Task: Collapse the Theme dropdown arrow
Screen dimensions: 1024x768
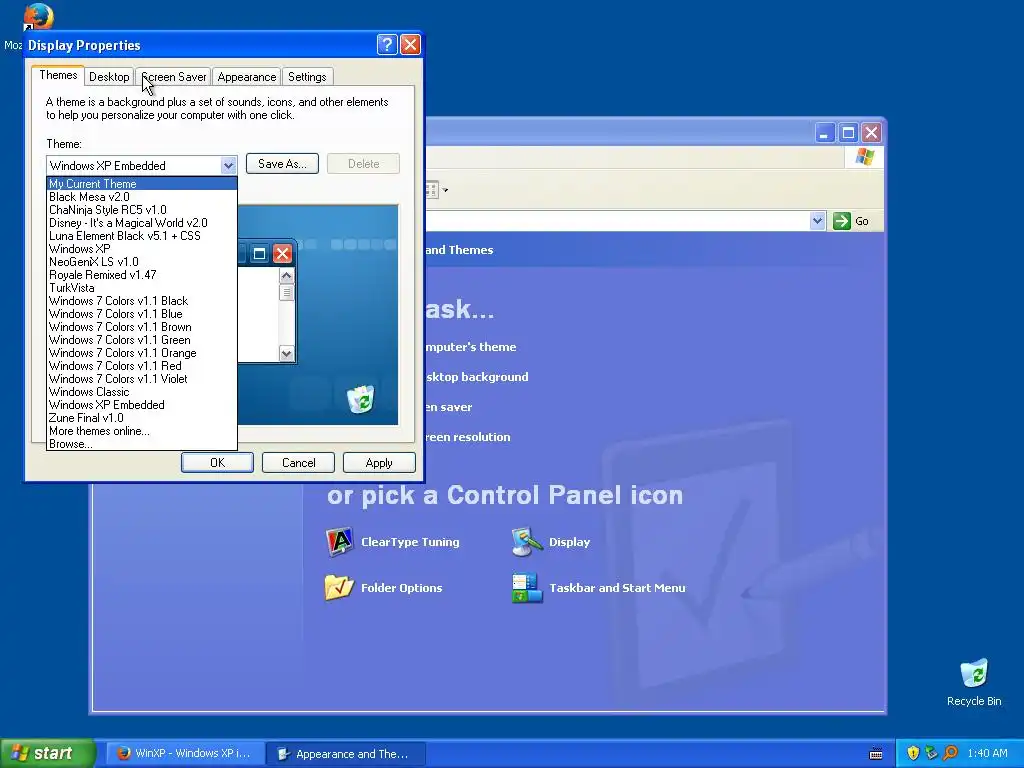Action: tap(228, 165)
